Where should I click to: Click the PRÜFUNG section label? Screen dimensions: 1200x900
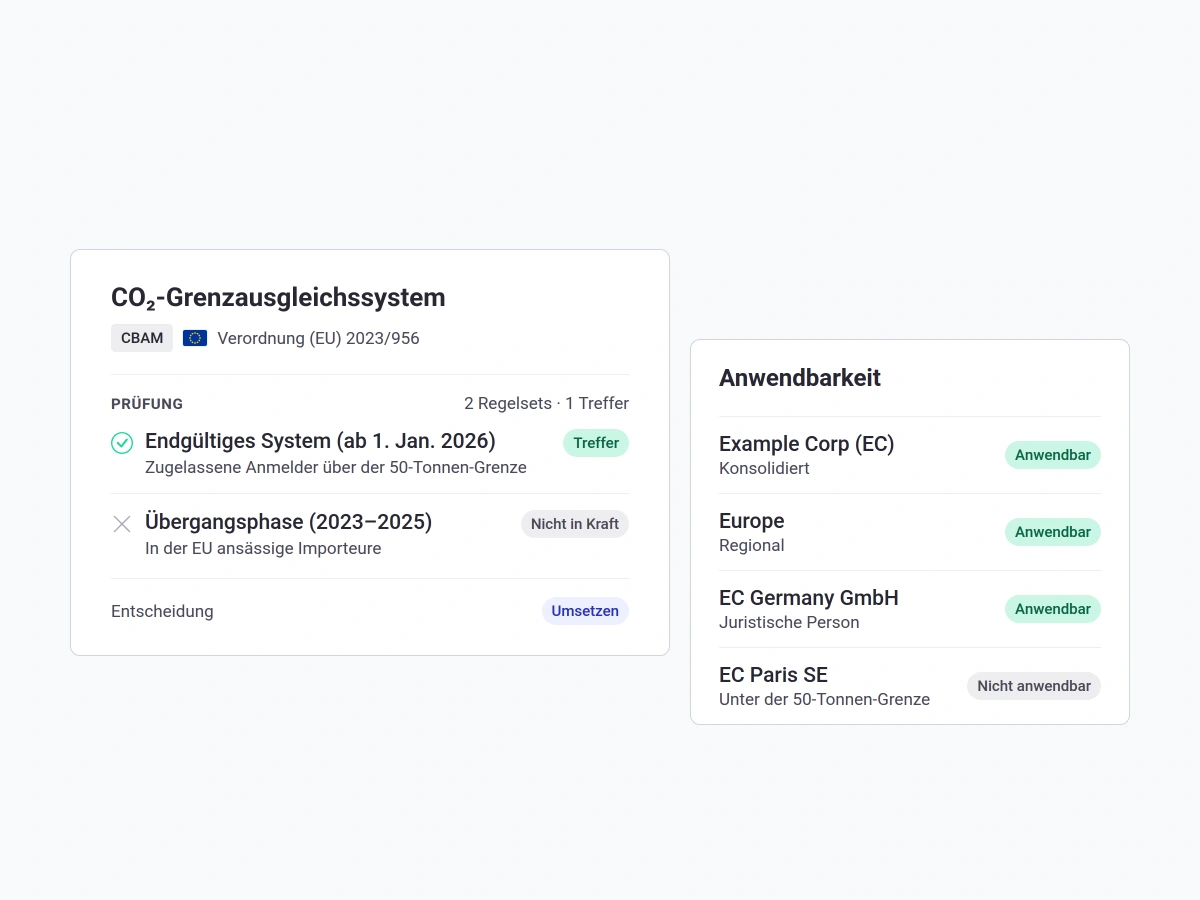(x=147, y=404)
